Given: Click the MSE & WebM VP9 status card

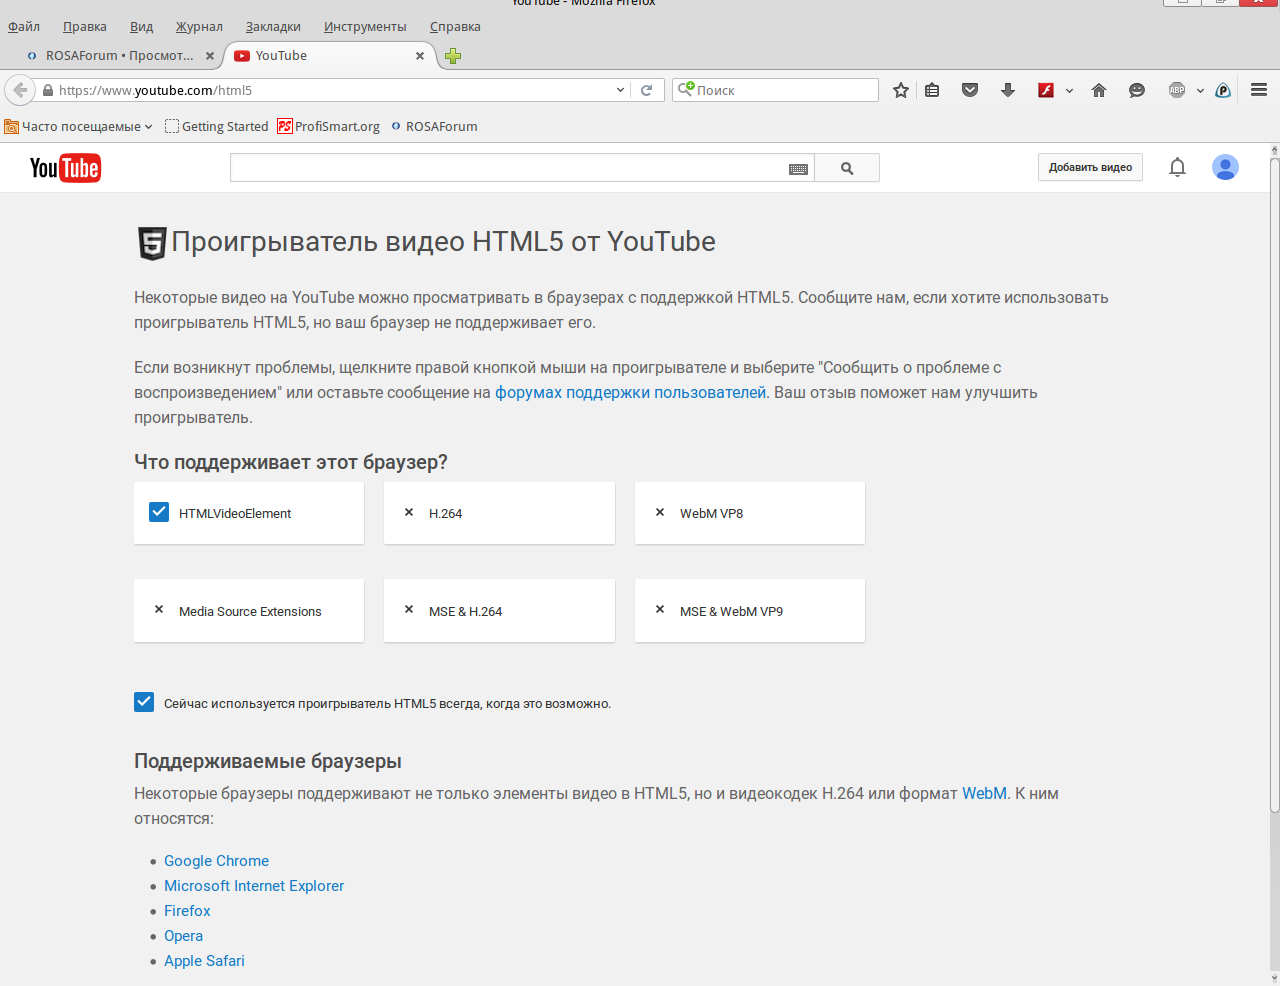Looking at the screenshot, I should click(x=750, y=611).
